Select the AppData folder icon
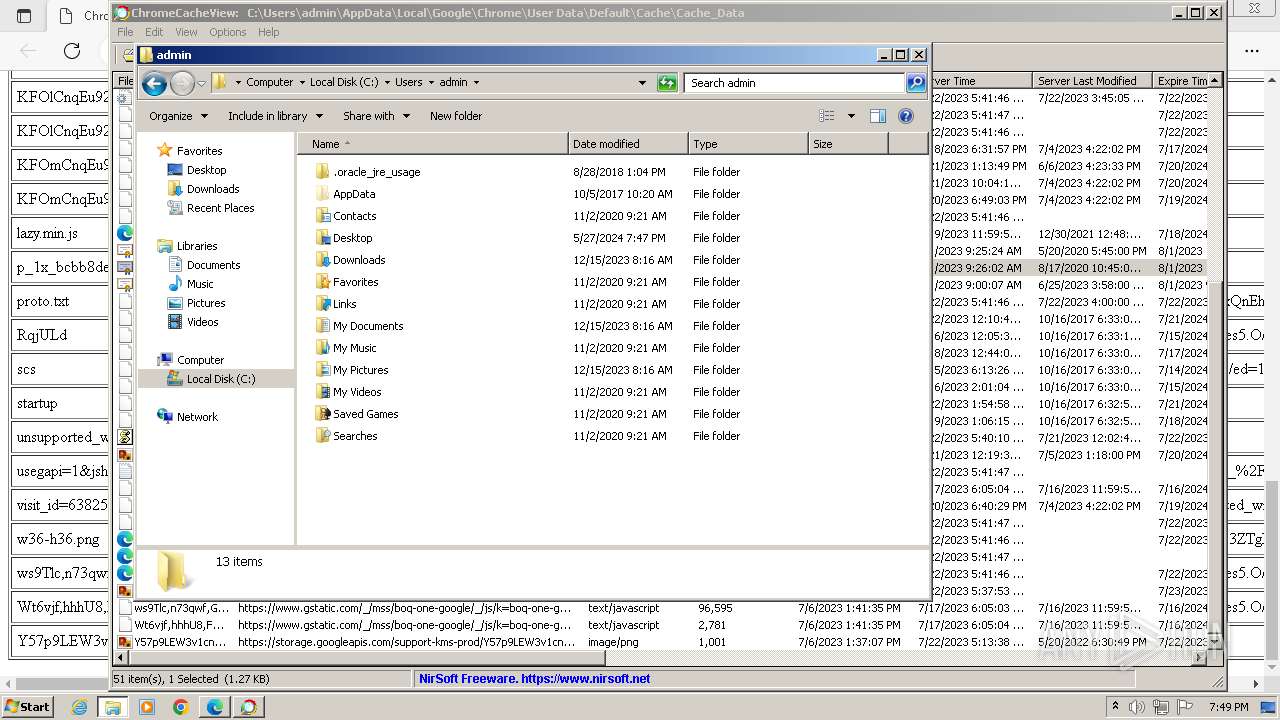Viewport: 1280px width, 720px height. tap(322, 194)
